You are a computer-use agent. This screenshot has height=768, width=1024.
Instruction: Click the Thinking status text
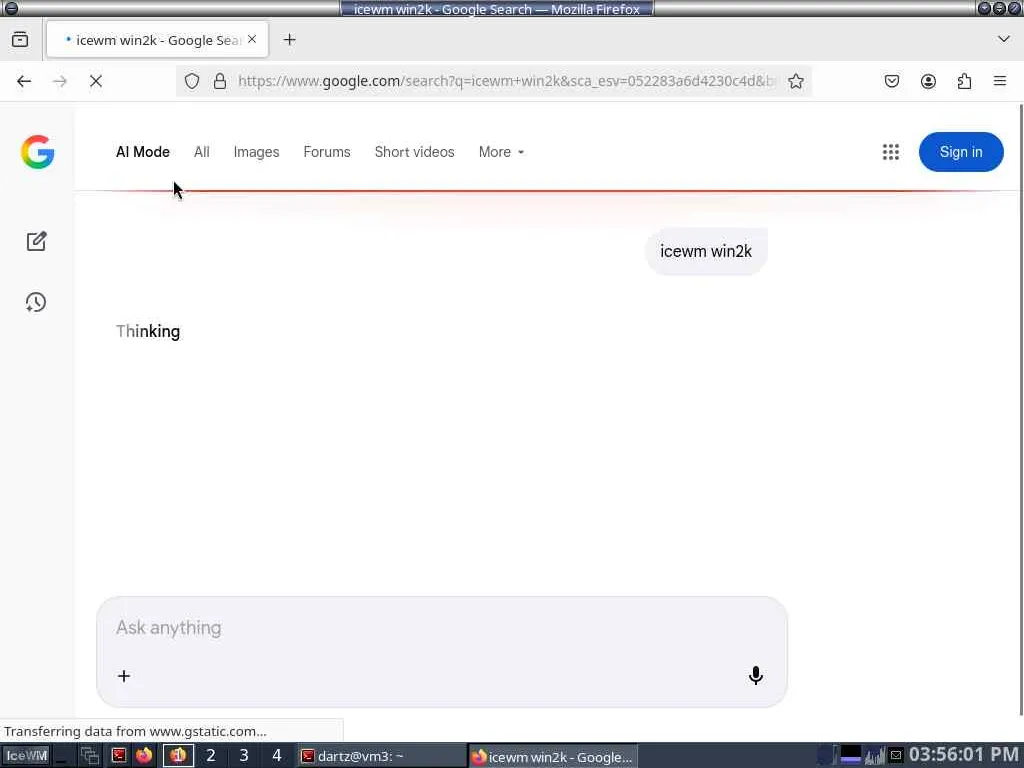point(148,331)
